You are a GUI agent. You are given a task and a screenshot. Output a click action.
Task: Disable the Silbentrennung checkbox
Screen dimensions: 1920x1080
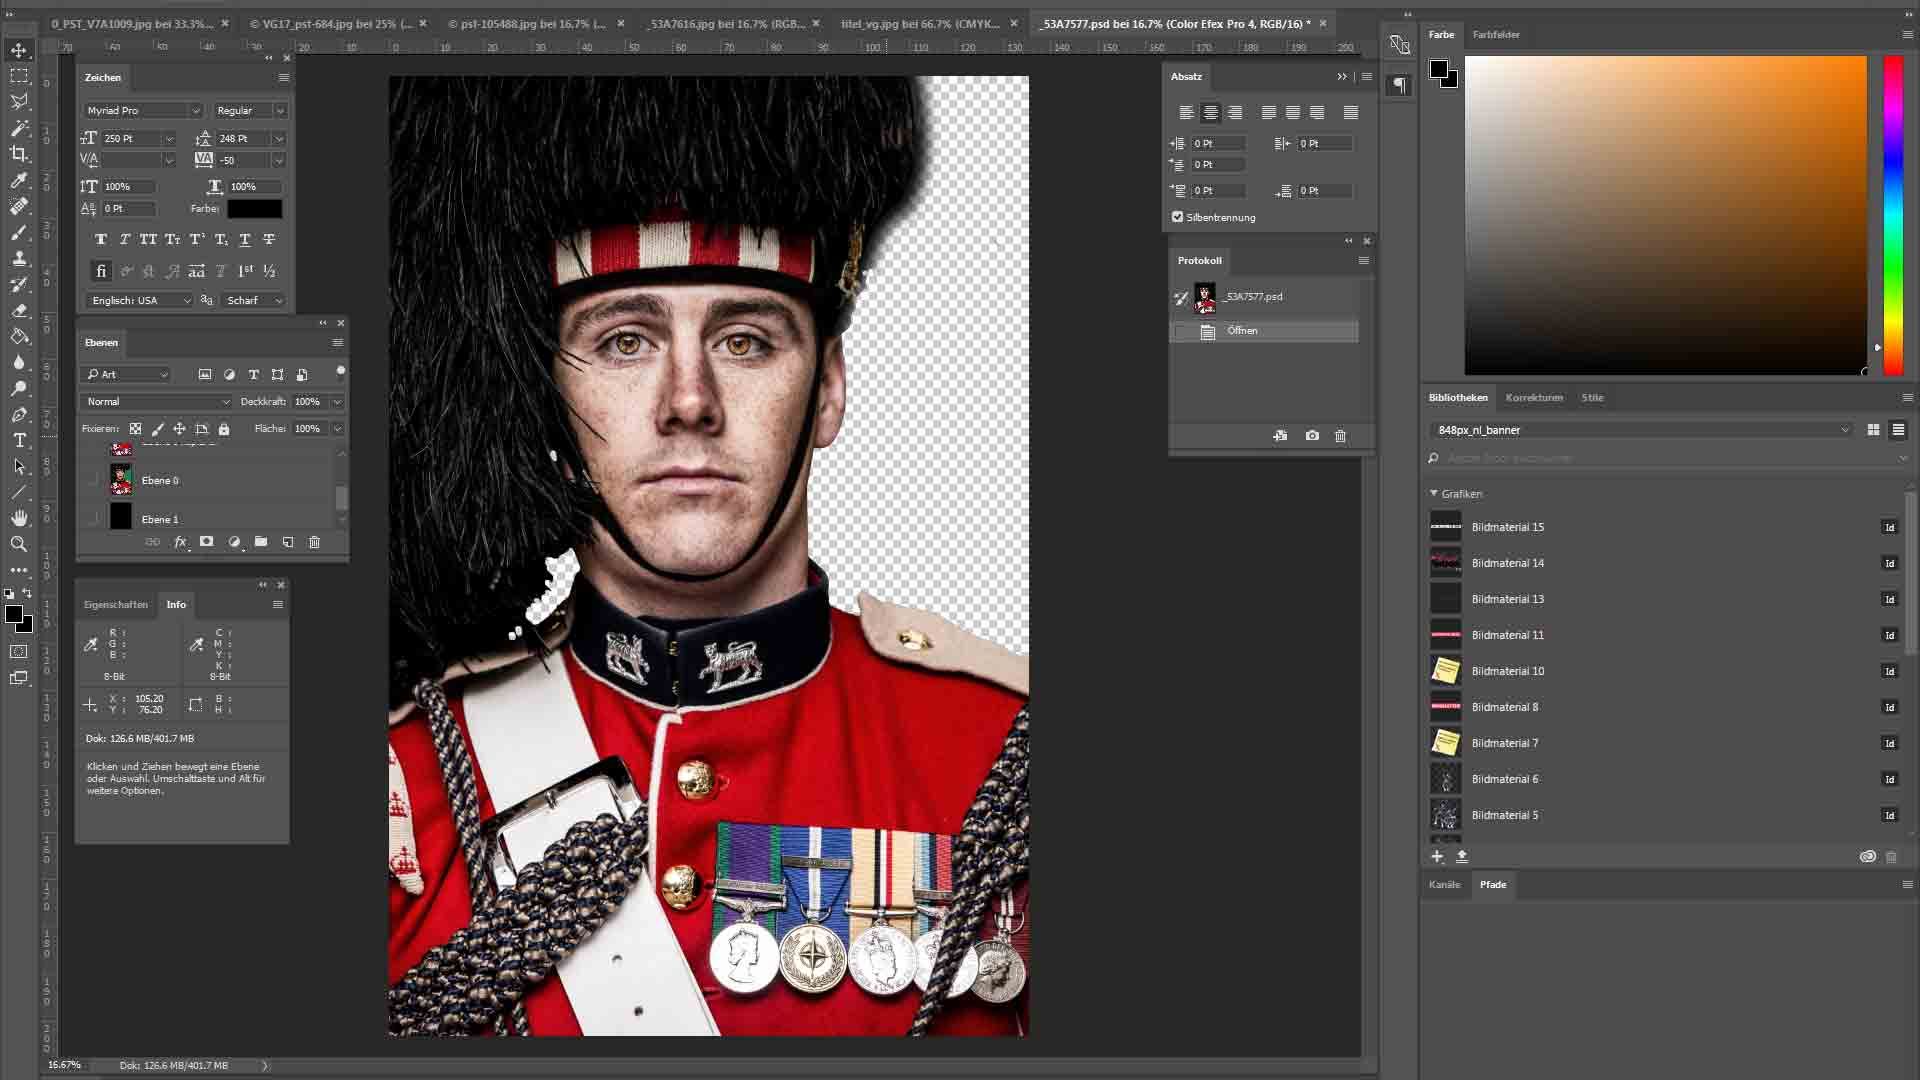[x=1178, y=217]
